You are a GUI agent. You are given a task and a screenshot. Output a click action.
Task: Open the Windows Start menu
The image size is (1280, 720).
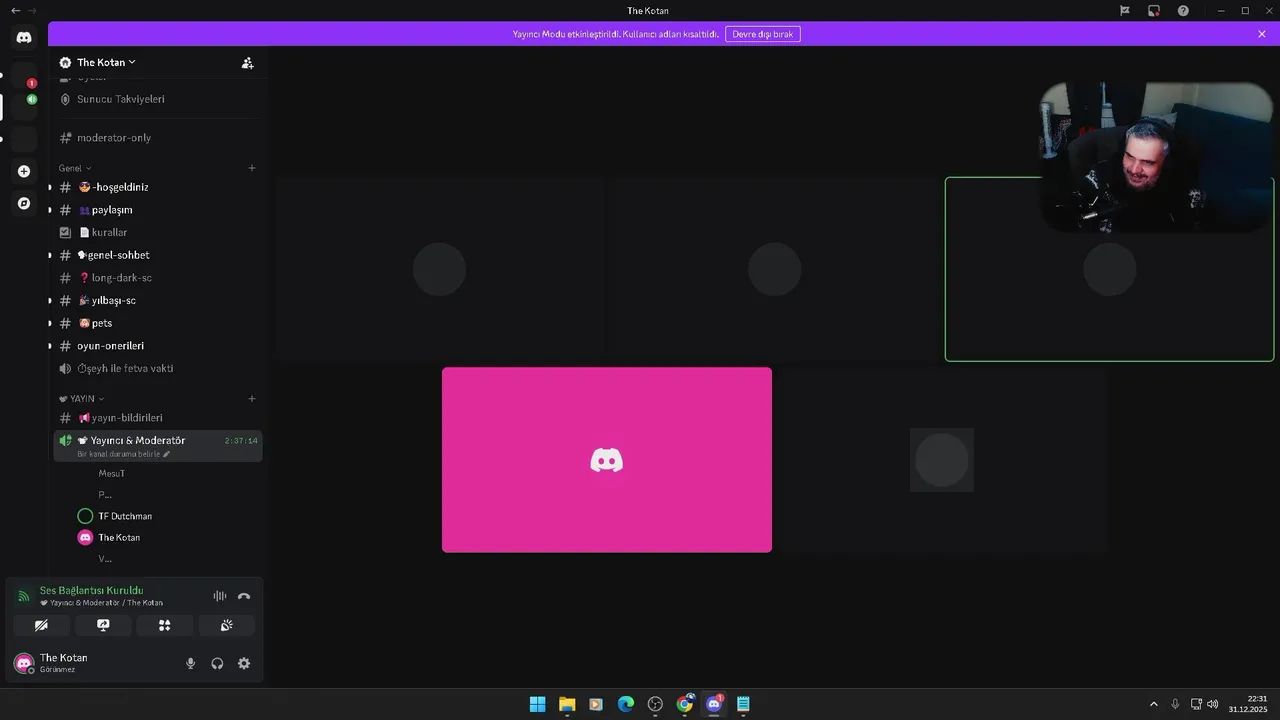(537, 704)
